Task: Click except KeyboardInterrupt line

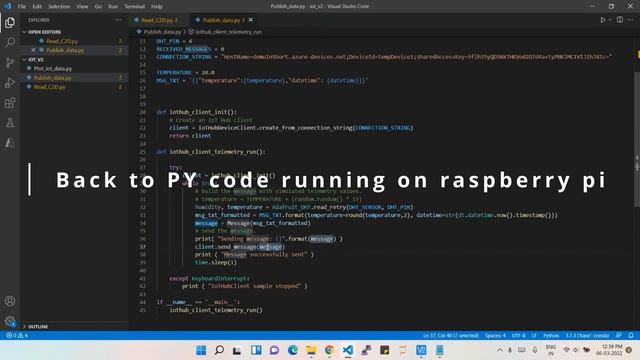Action: [209, 278]
